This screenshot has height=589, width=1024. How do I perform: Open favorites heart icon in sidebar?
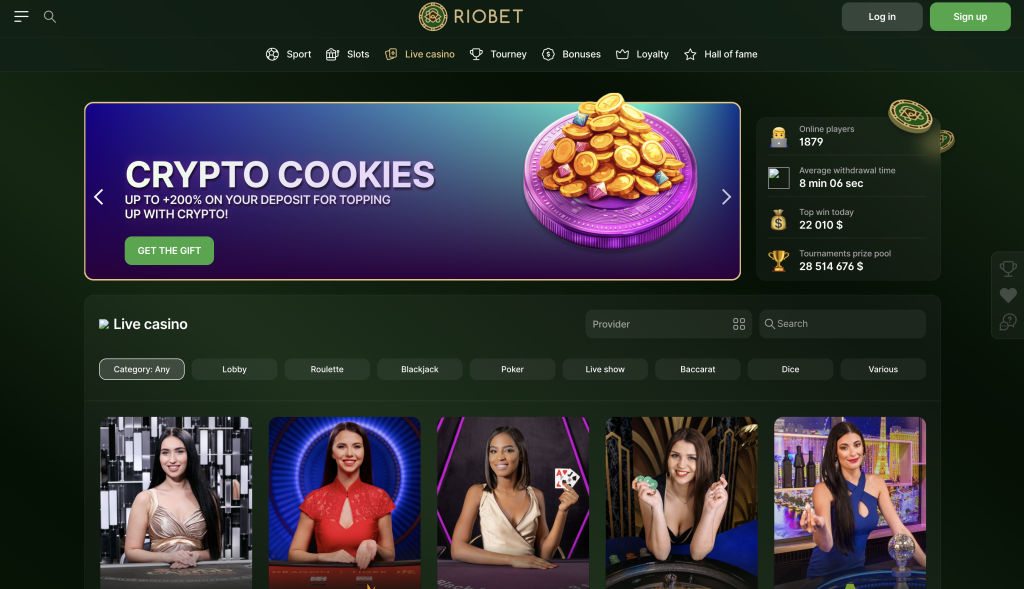(x=1008, y=295)
